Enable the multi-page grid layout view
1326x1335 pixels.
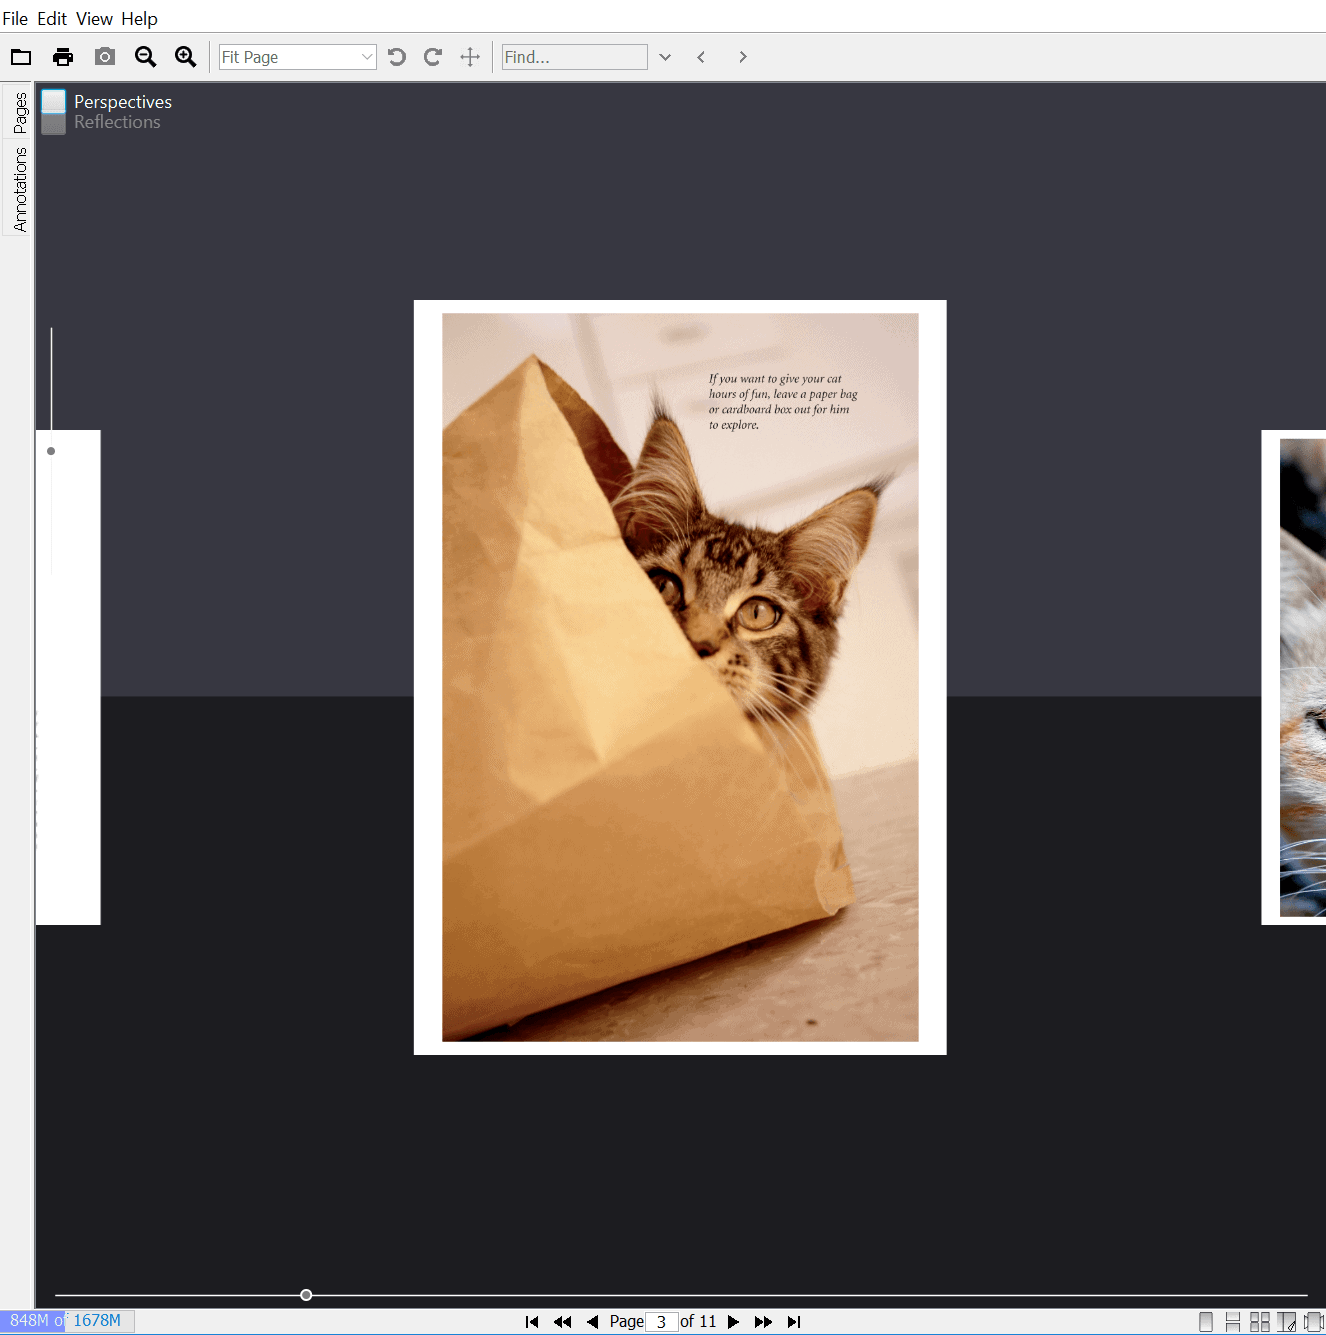1260,1322
